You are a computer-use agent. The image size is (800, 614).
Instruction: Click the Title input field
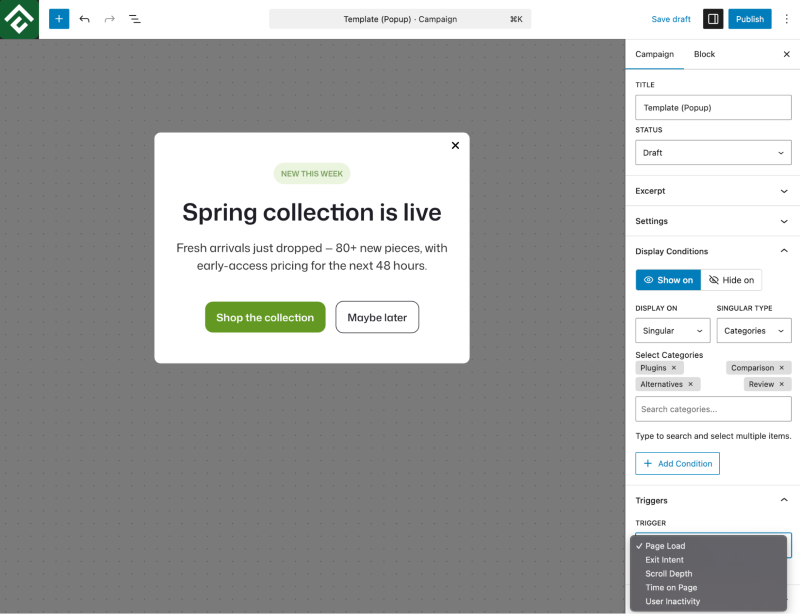713,108
